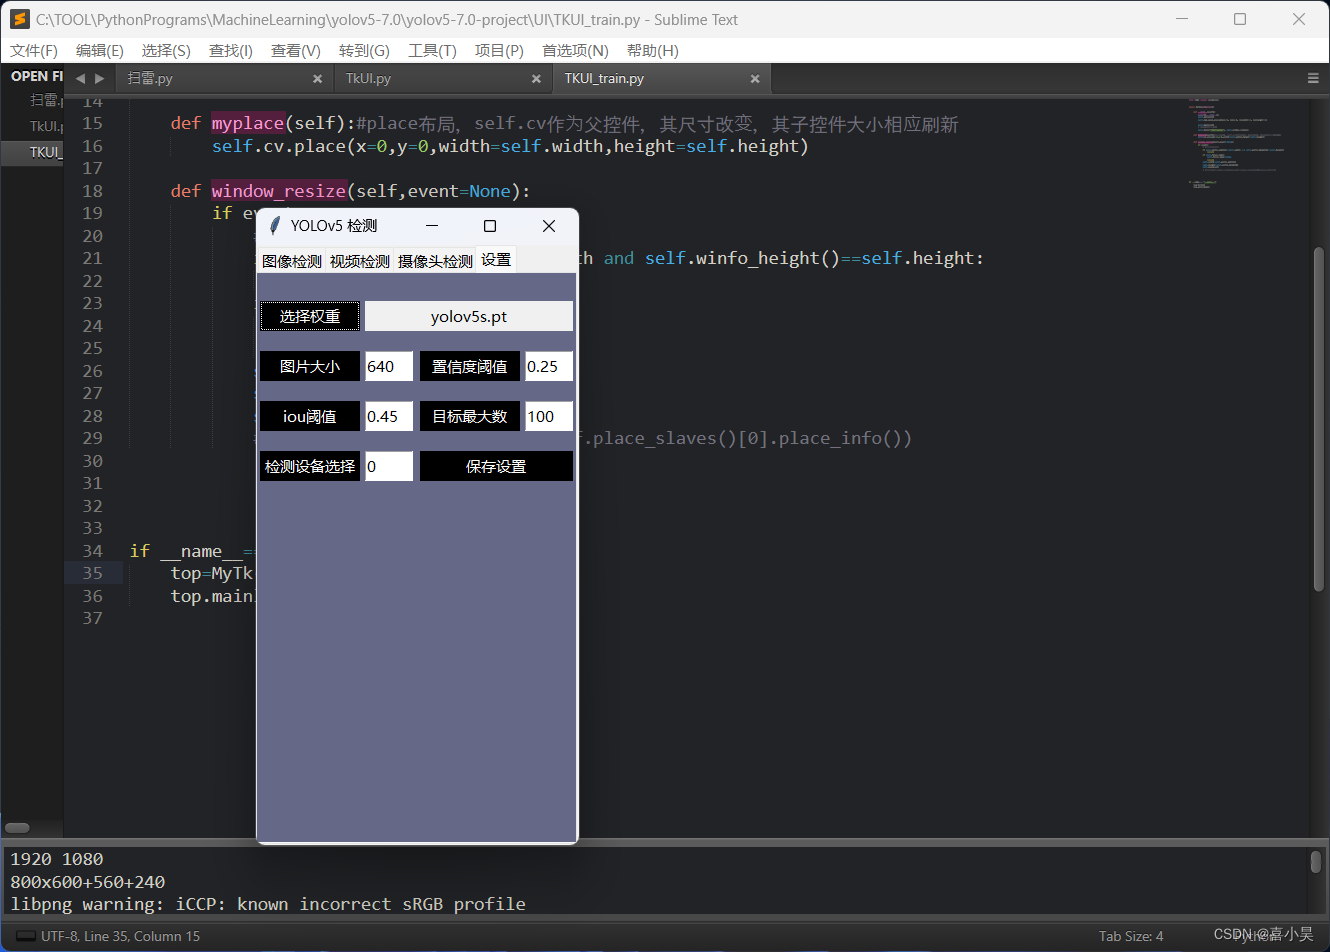
Task: Open the tab list hamburger menu
Action: pos(1313,78)
